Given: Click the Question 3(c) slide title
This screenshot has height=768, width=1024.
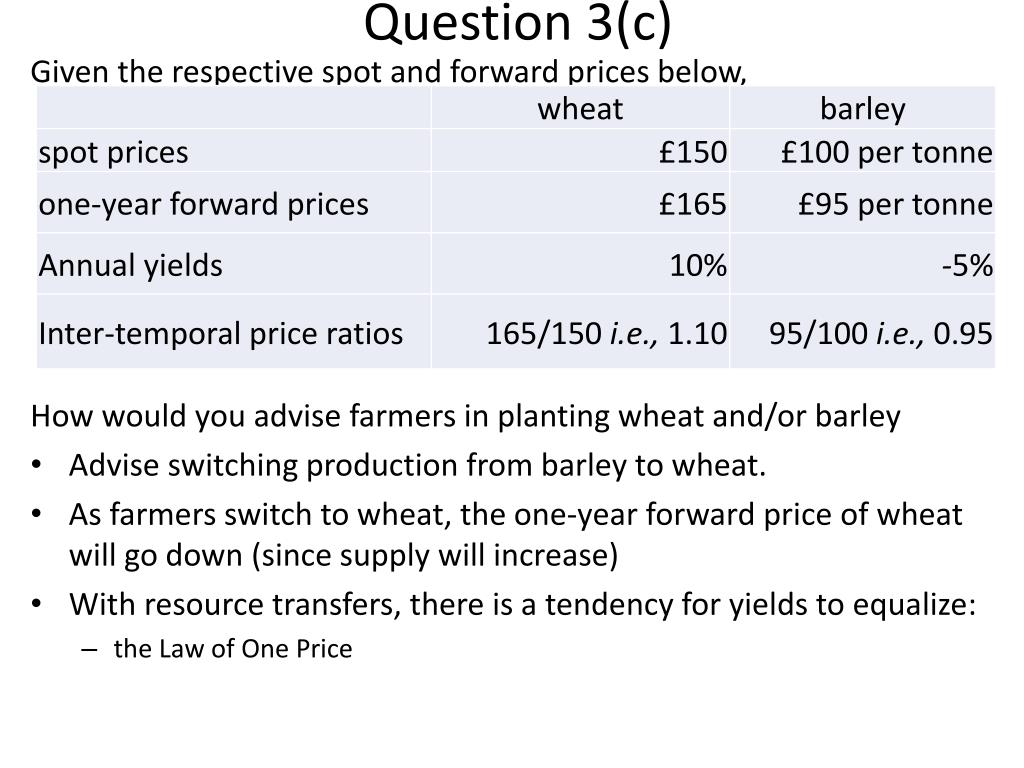Looking at the screenshot, I should pos(517,24).
